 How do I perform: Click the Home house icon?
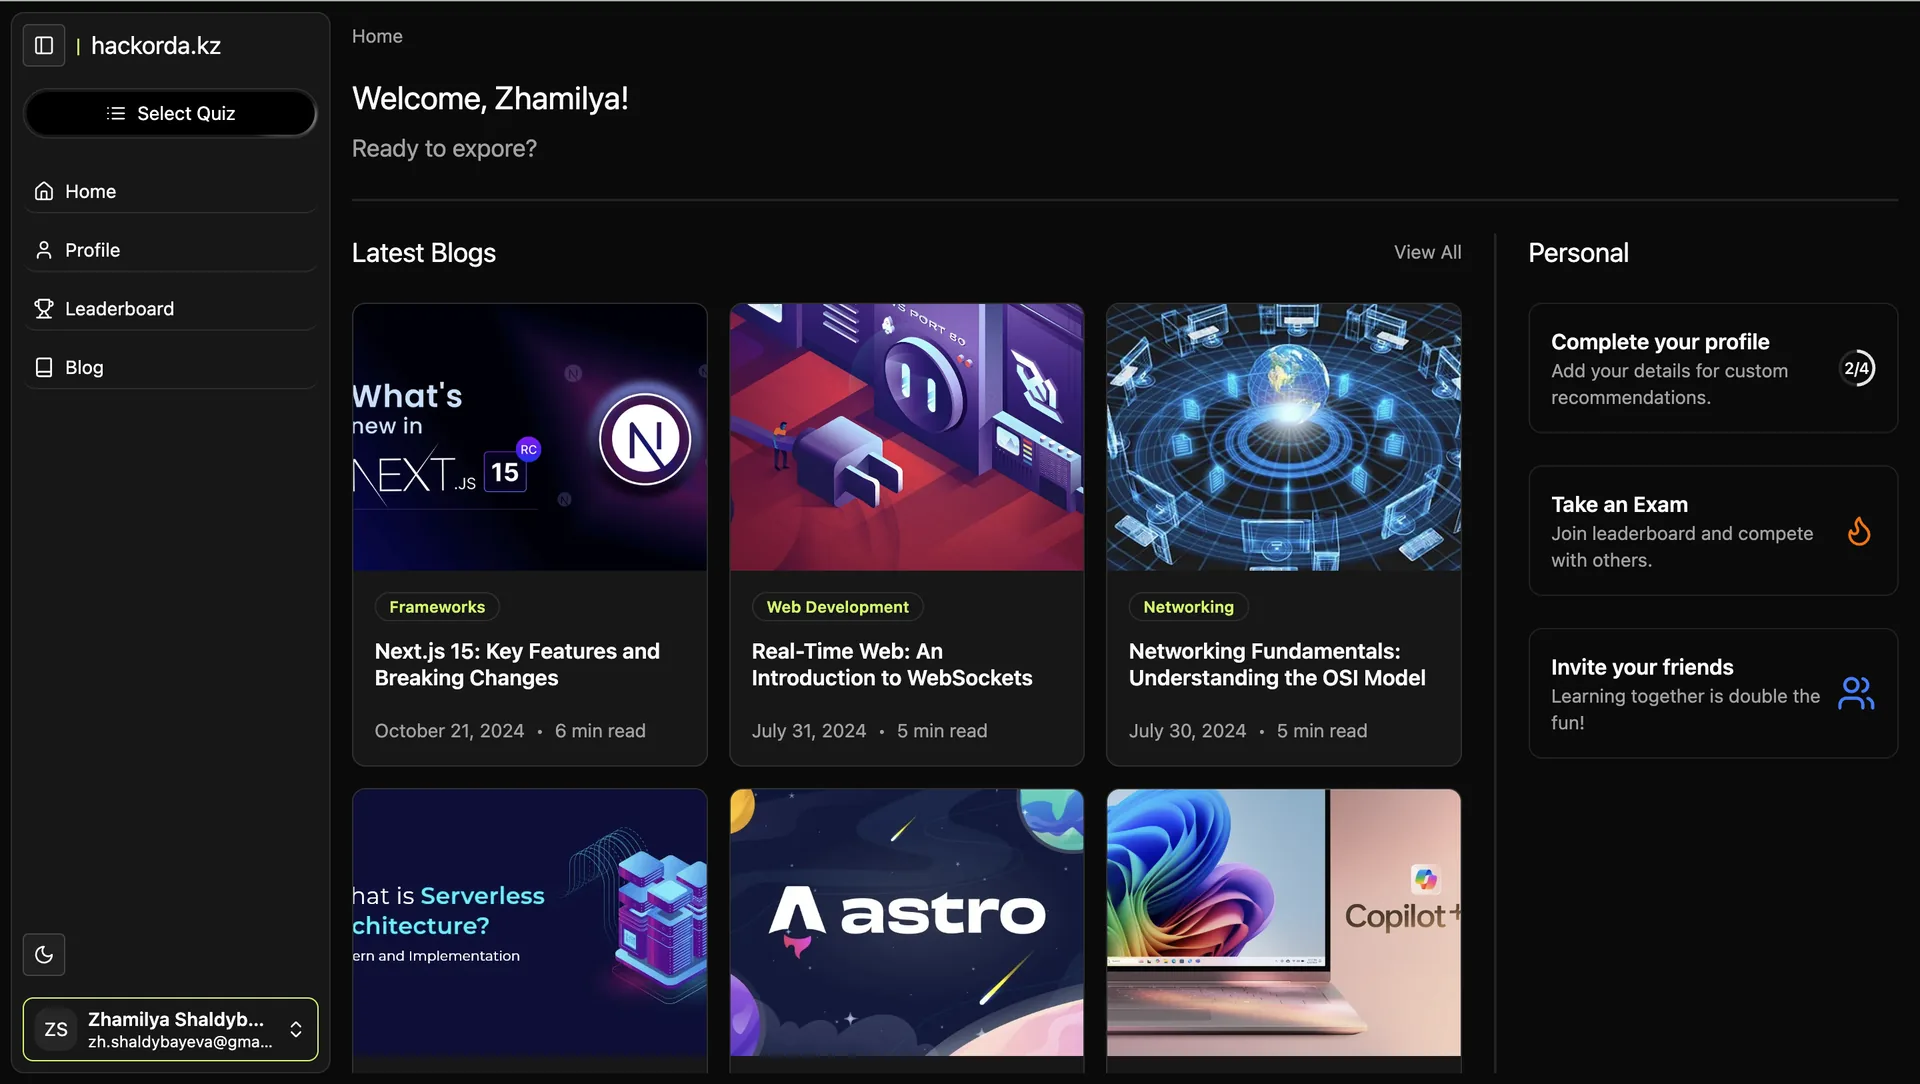coord(44,191)
